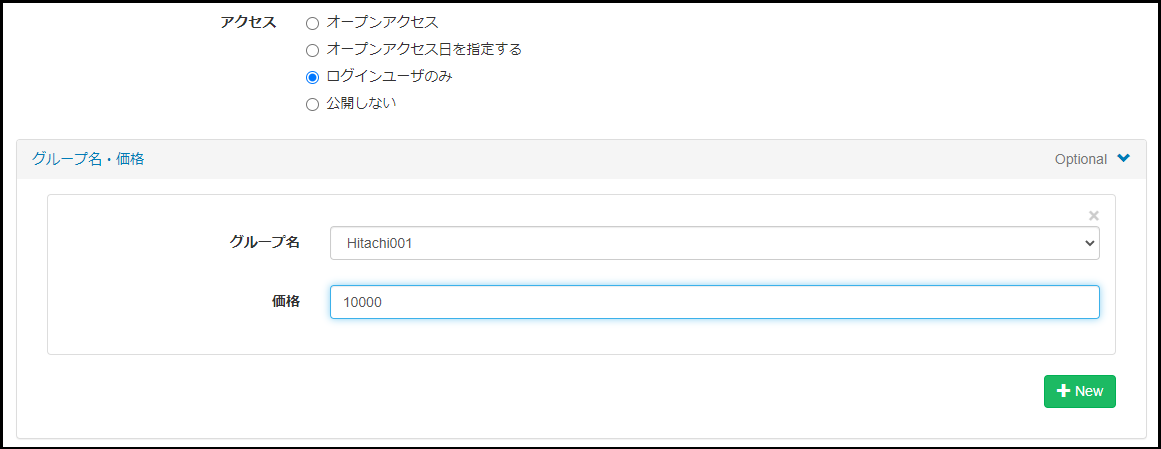This screenshot has width=1161, height=449.
Task: Select the 公開しない radio button
Action: pyautogui.click(x=312, y=104)
